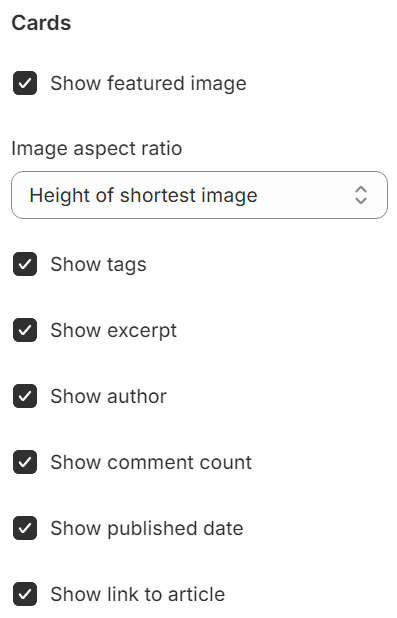
Task: Click the Image aspect ratio field label
Action: (x=97, y=149)
